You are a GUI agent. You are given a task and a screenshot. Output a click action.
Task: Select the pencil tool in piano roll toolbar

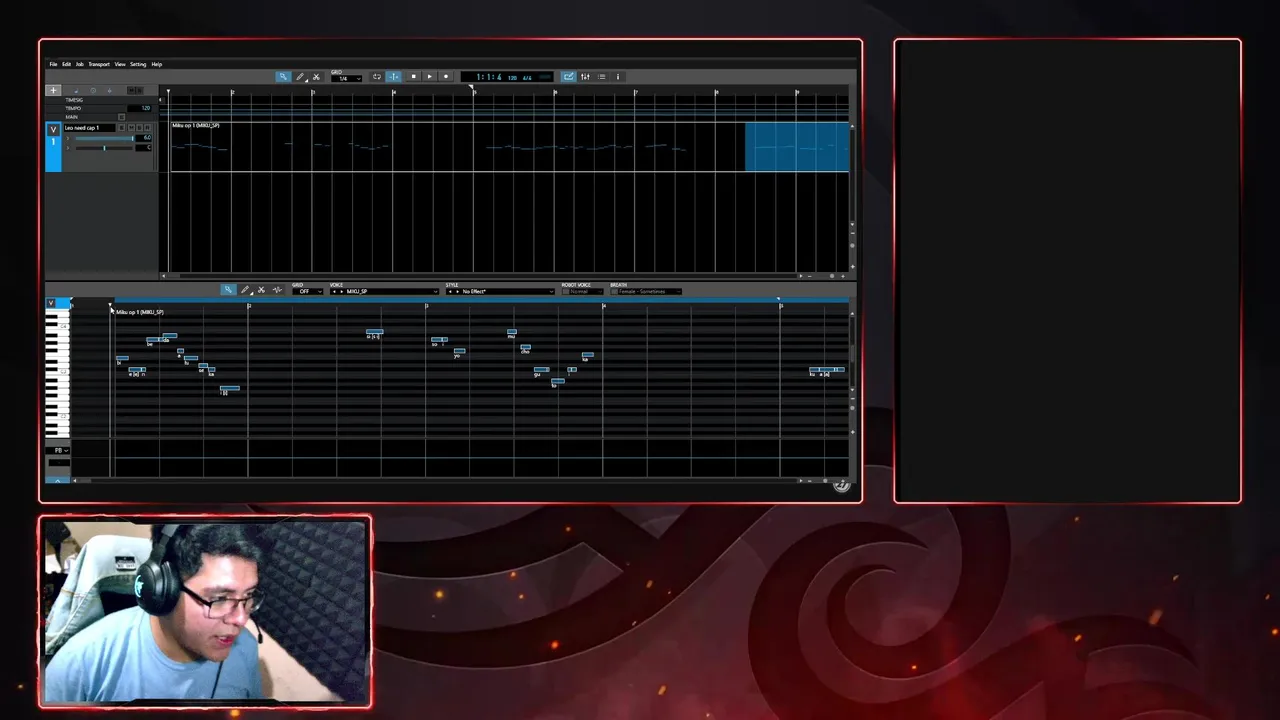[x=245, y=290]
